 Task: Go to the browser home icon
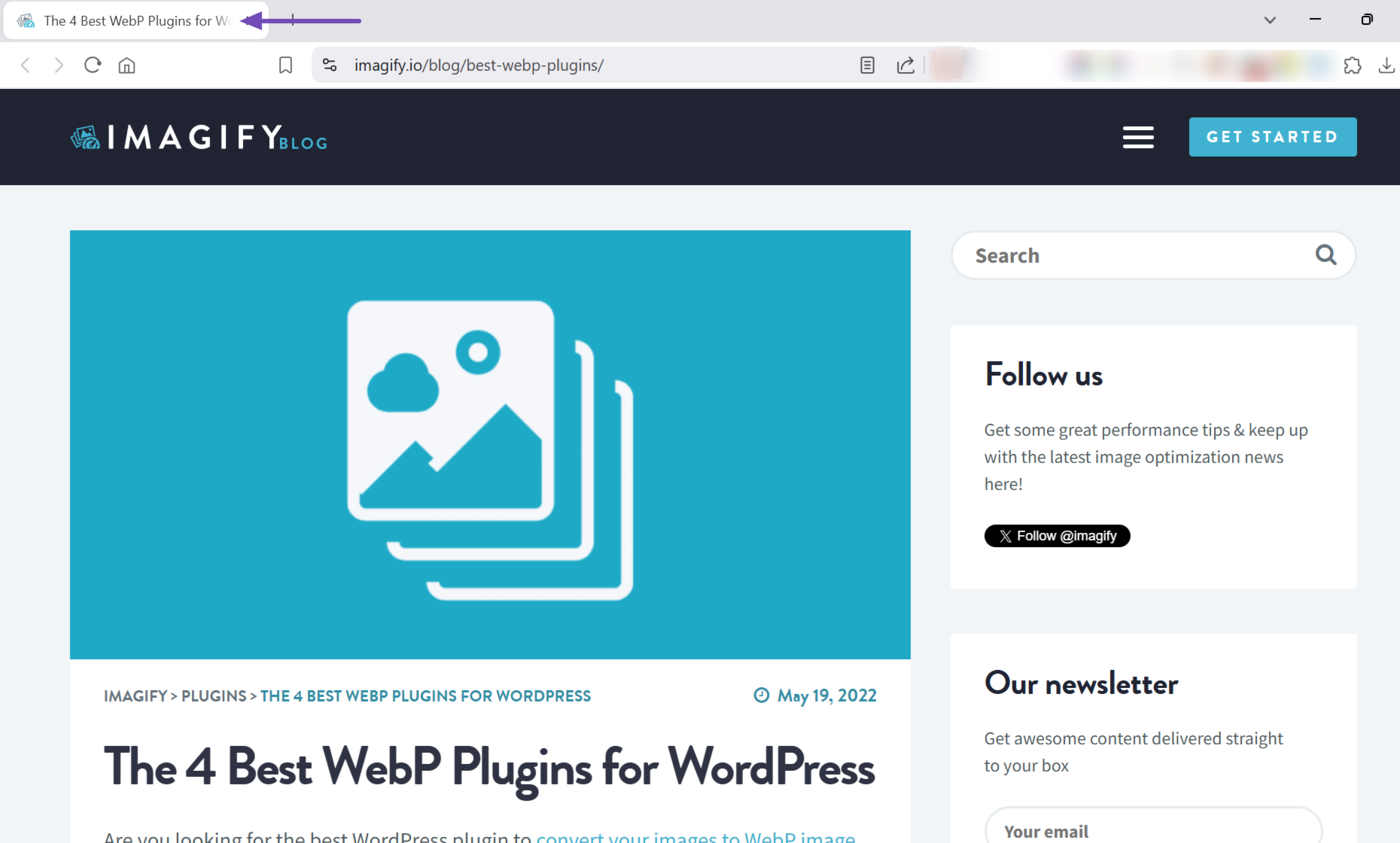tap(127, 66)
